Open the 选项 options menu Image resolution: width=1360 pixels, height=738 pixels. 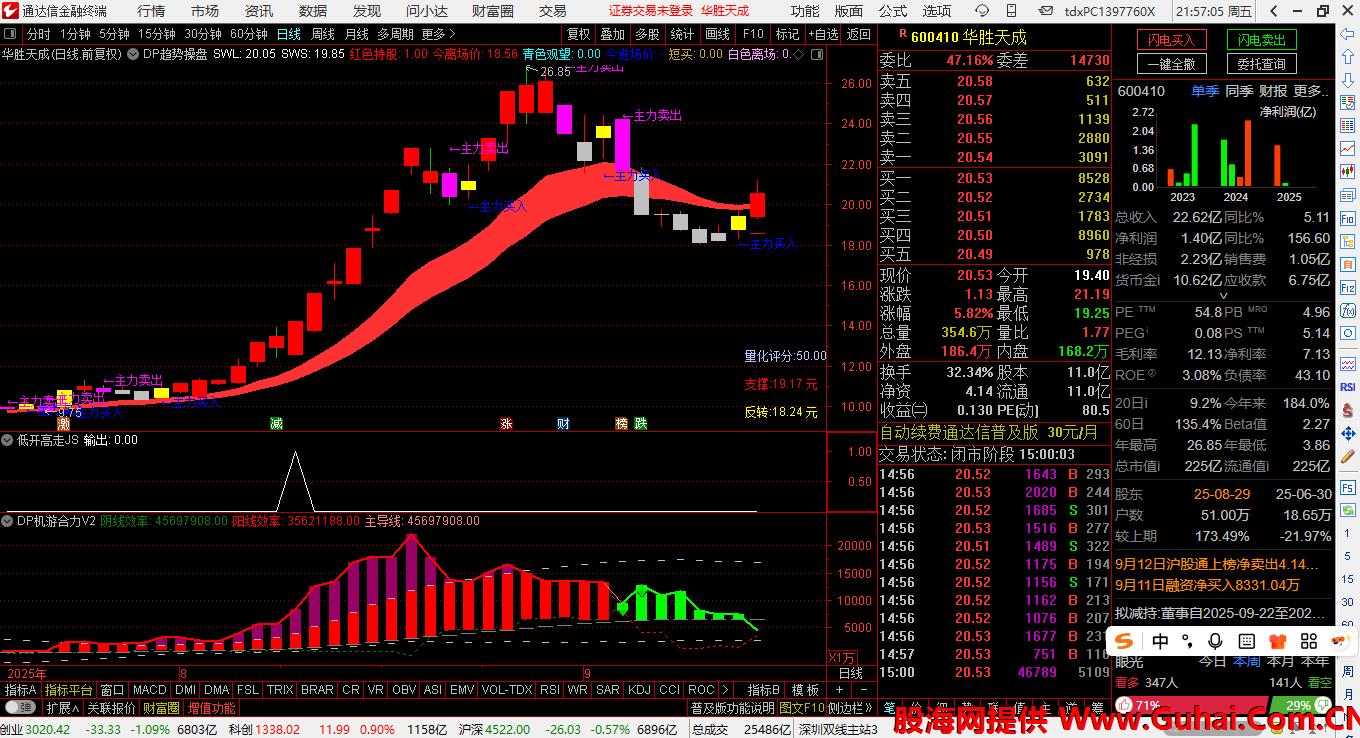tap(937, 11)
